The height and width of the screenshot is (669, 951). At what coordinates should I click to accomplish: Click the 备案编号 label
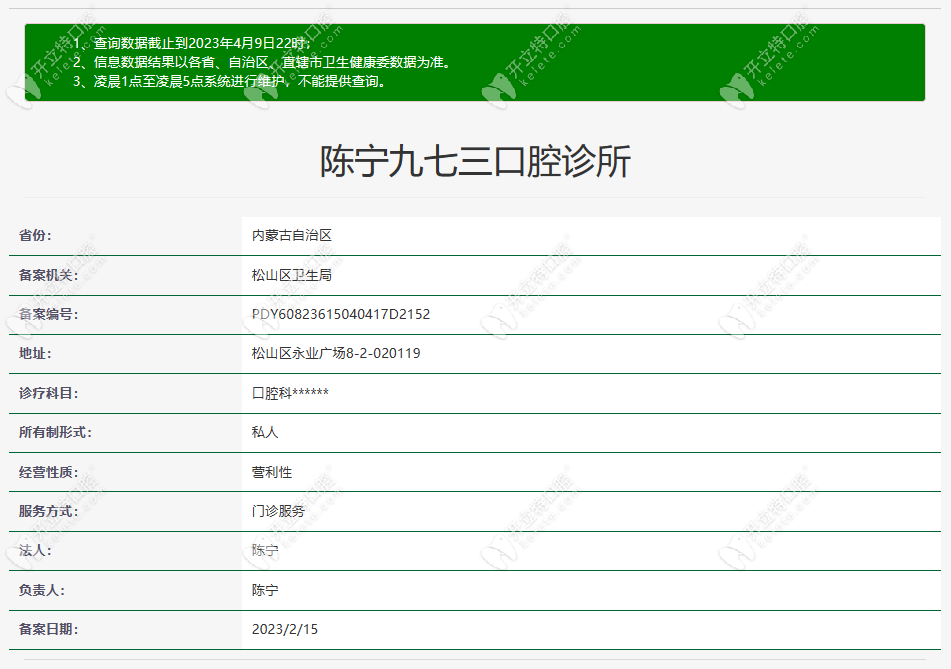coord(49,314)
